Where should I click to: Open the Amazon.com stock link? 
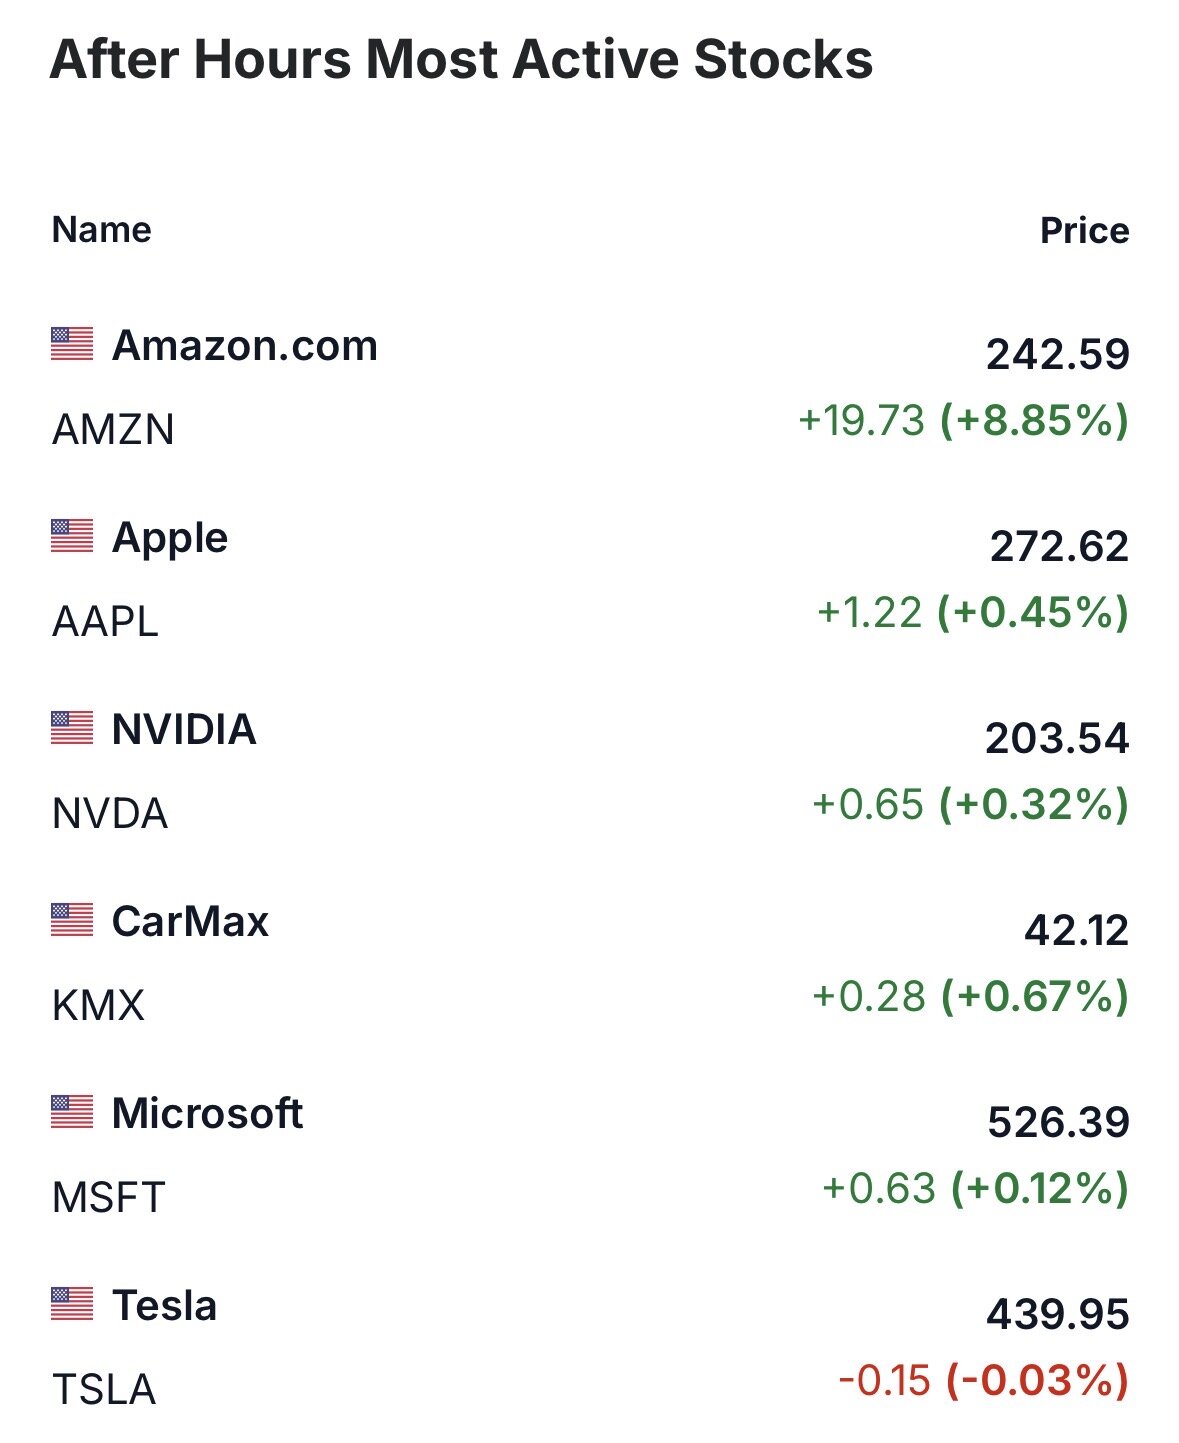245,346
